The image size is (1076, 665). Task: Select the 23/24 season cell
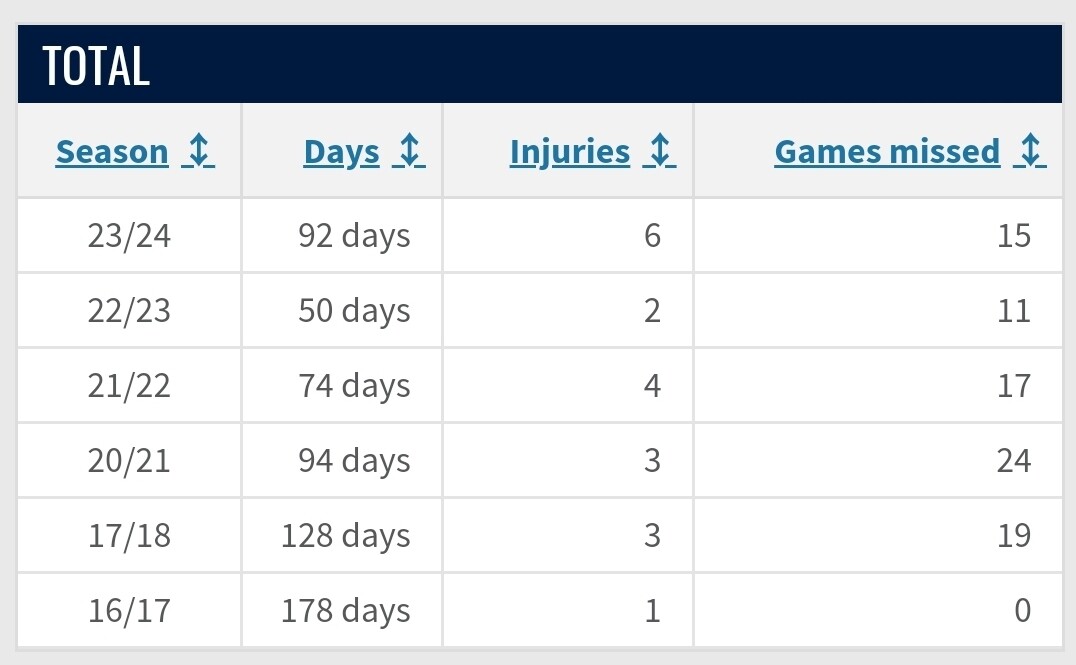pyautogui.click(x=129, y=236)
